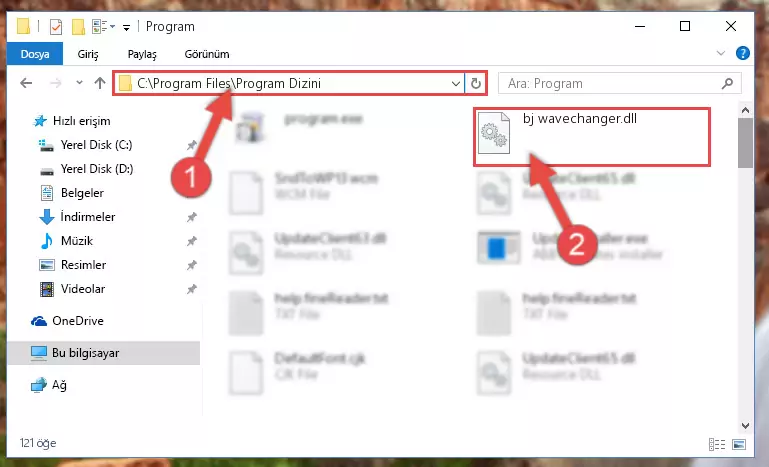Toggle pin next to Resimler
The width and height of the screenshot is (769, 467).
click(x=192, y=265)
